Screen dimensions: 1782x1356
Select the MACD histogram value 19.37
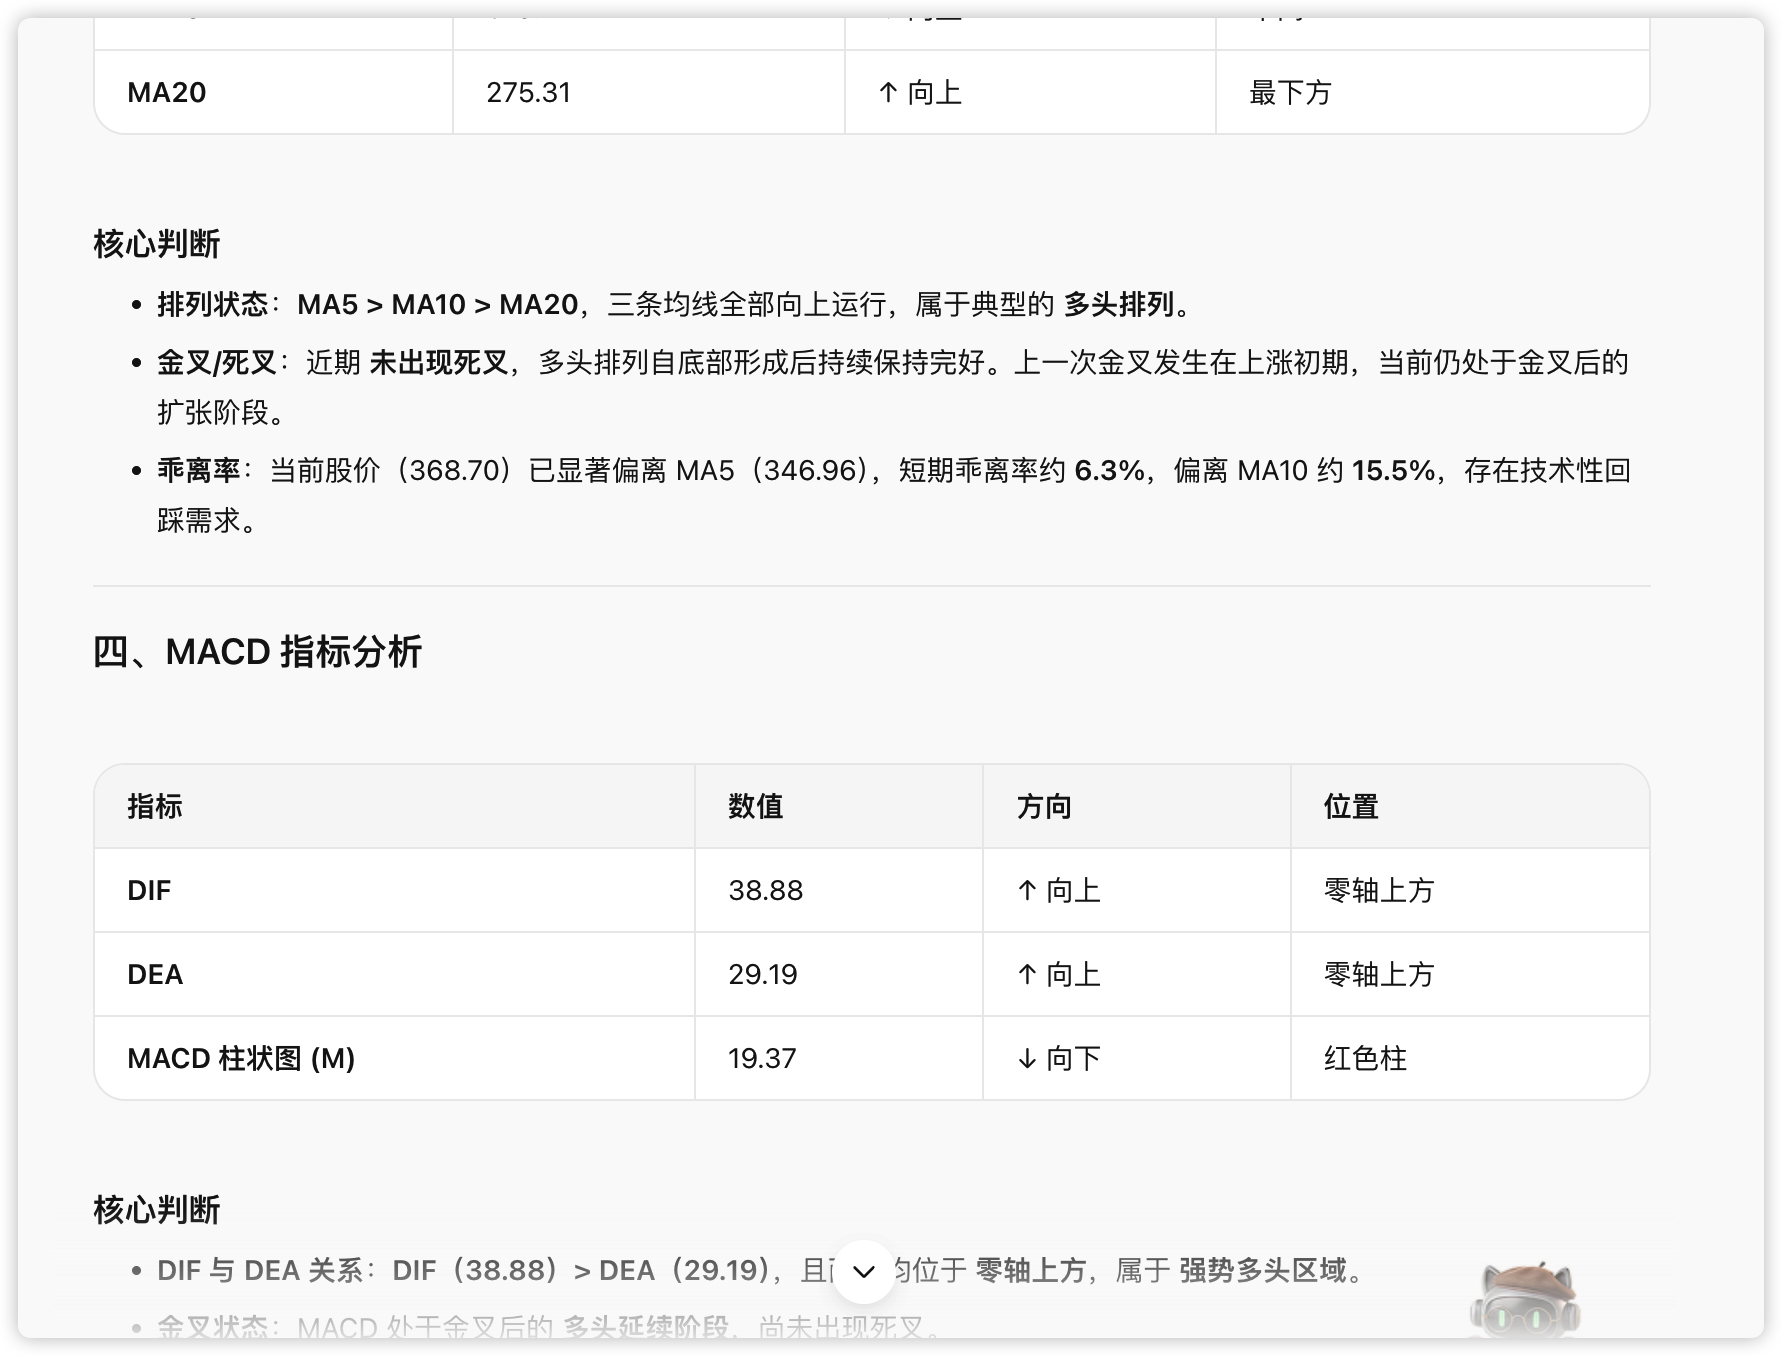pyautogui.click(x=762, y=1058)
